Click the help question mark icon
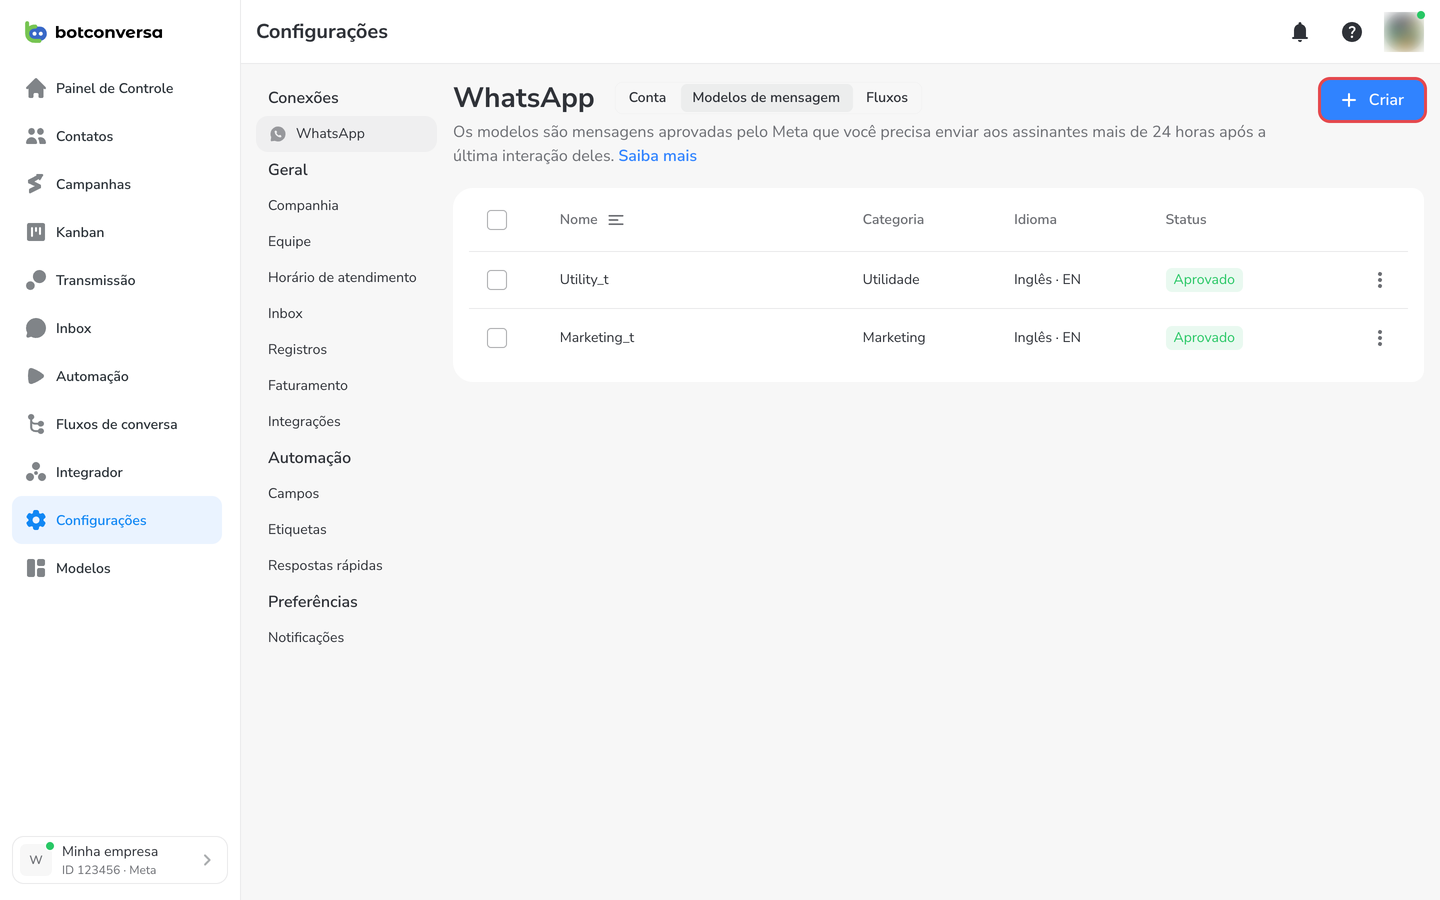The image size is (1440, 900). [1352, 32]
